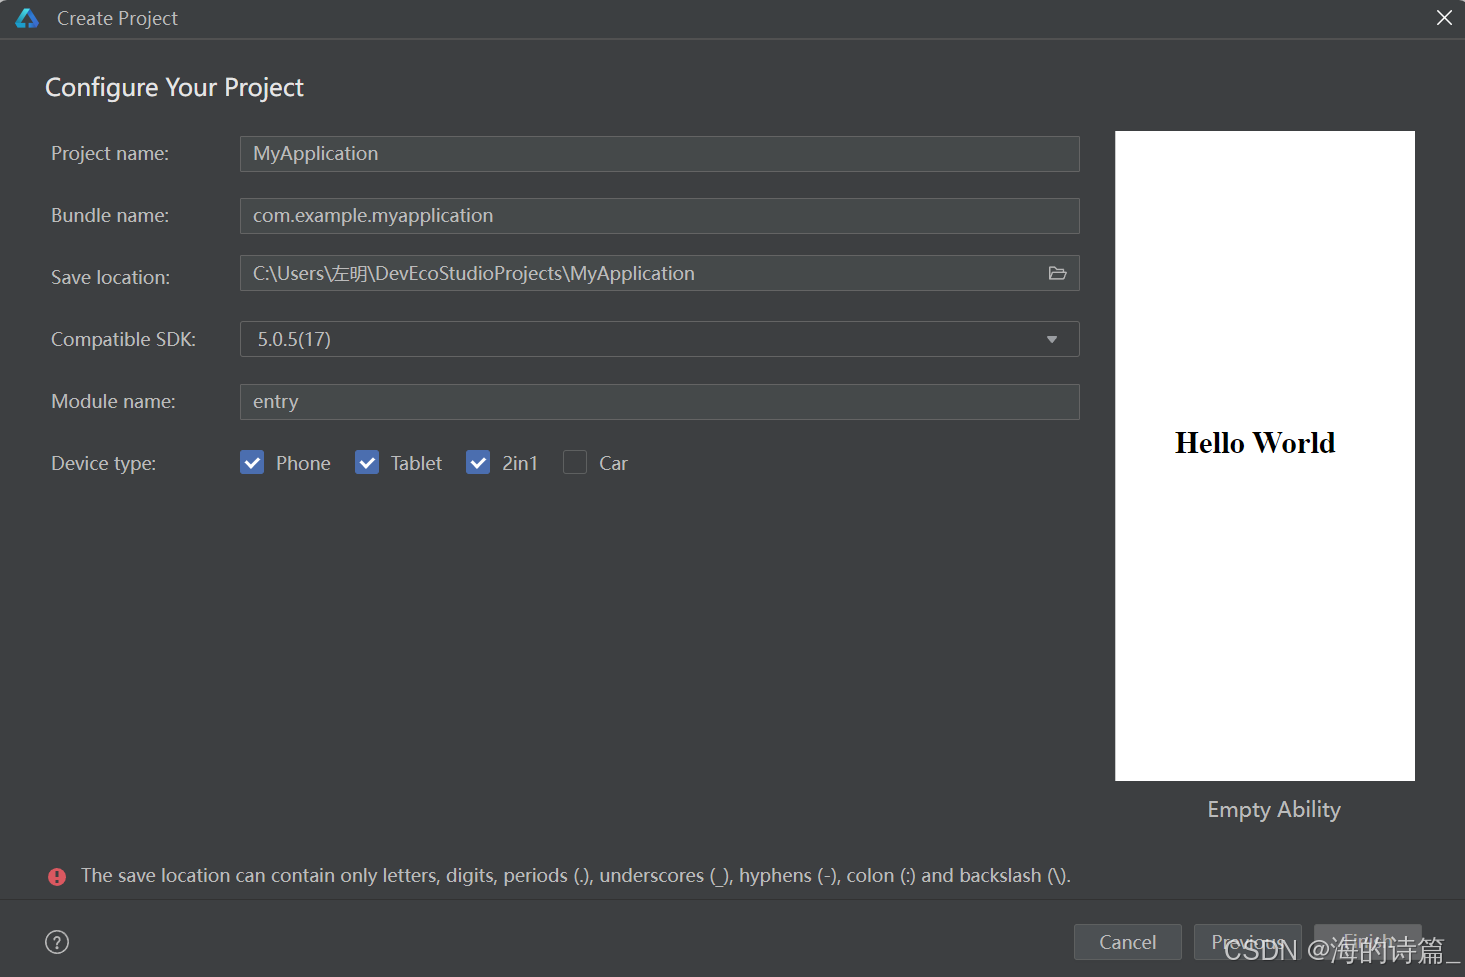
Task: Uncheck the Phone device type checkbox
Action: [252, 463]
